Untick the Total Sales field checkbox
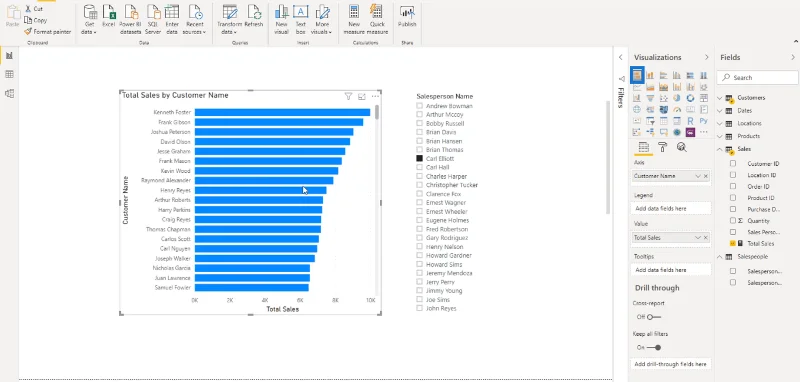The width and height of the screenshot is (800, 382). [733, 244]
